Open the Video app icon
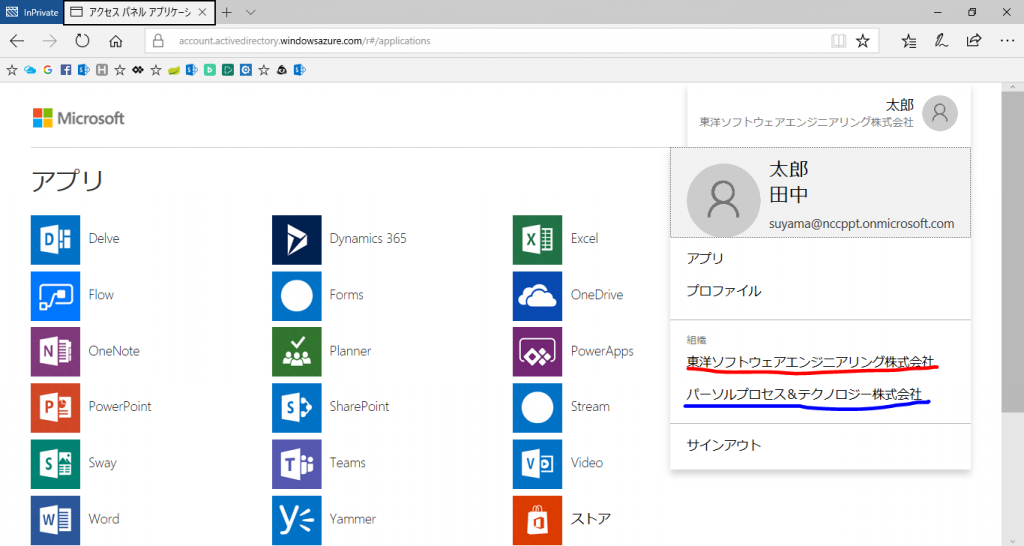Image resolution: width=1024 pixels, height=546 pixels. 537,464
